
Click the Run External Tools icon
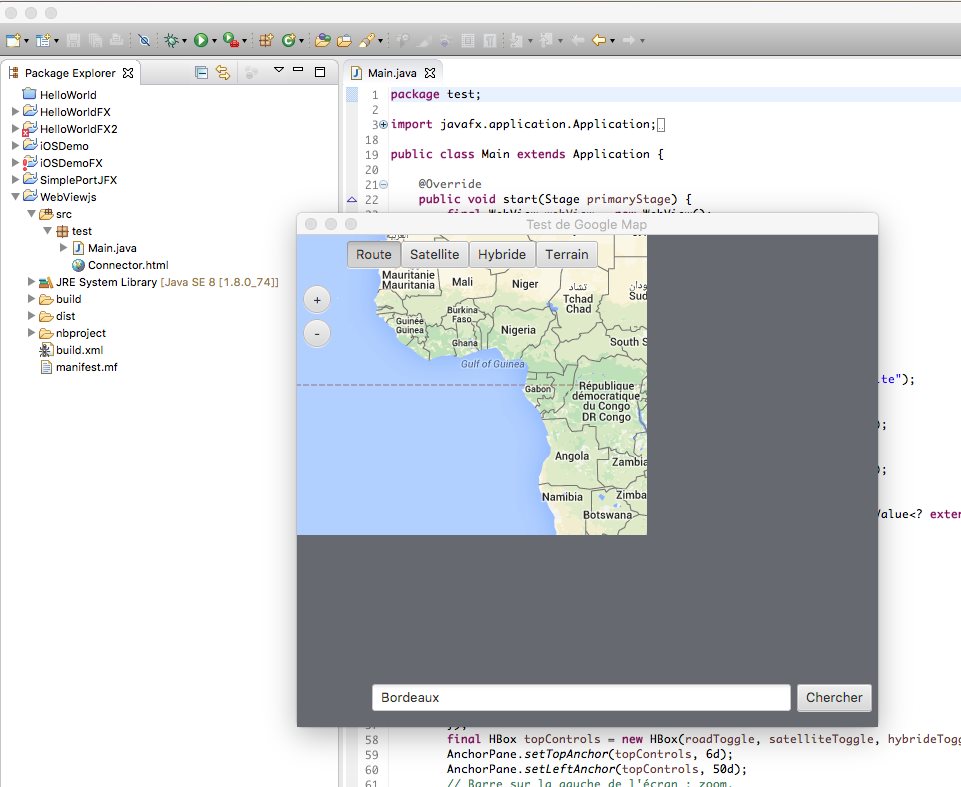coord(230,40)
